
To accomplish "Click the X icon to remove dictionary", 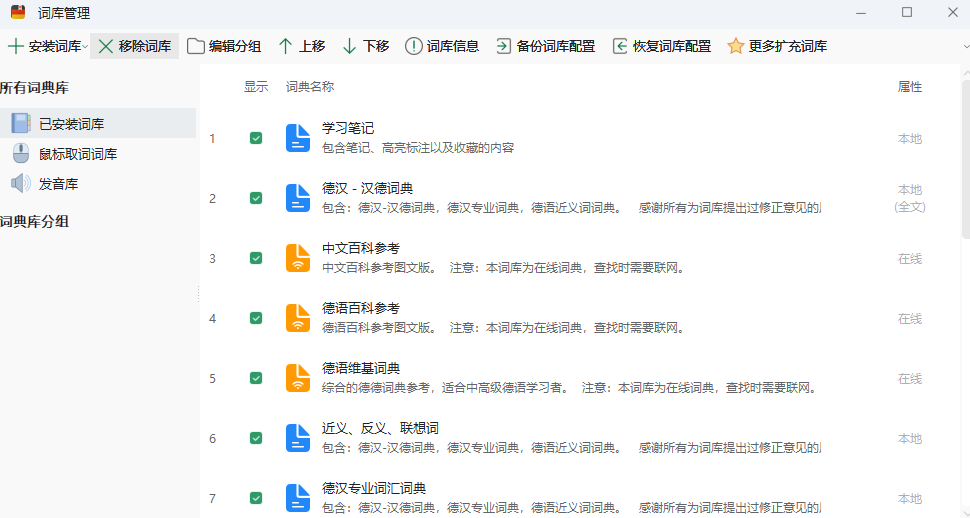I will [x=106, y=46].
